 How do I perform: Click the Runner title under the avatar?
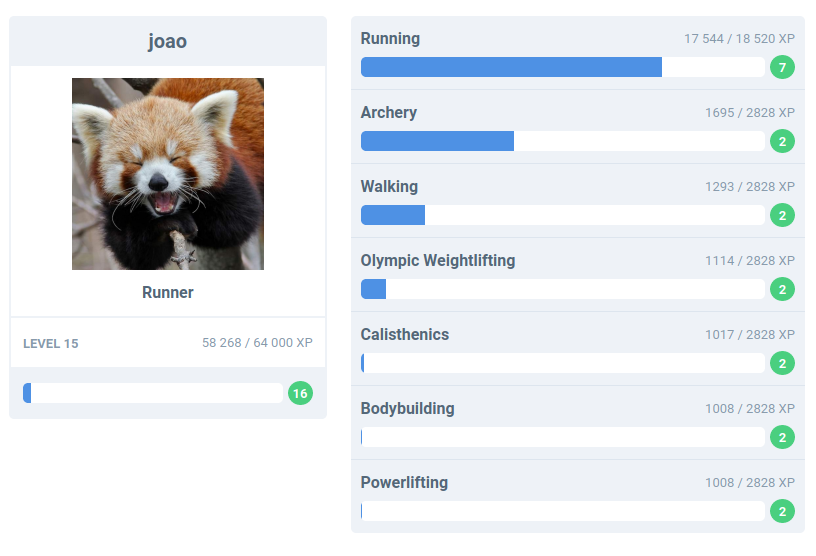click(168, 293)
